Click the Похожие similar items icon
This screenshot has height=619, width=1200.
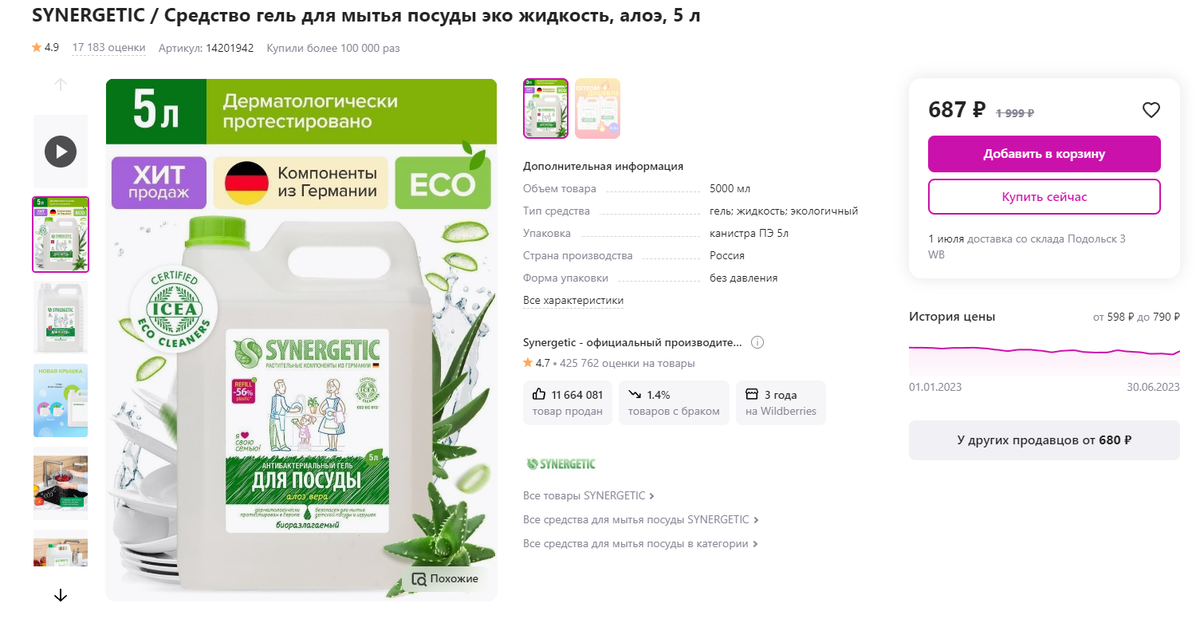click(446, 578)
